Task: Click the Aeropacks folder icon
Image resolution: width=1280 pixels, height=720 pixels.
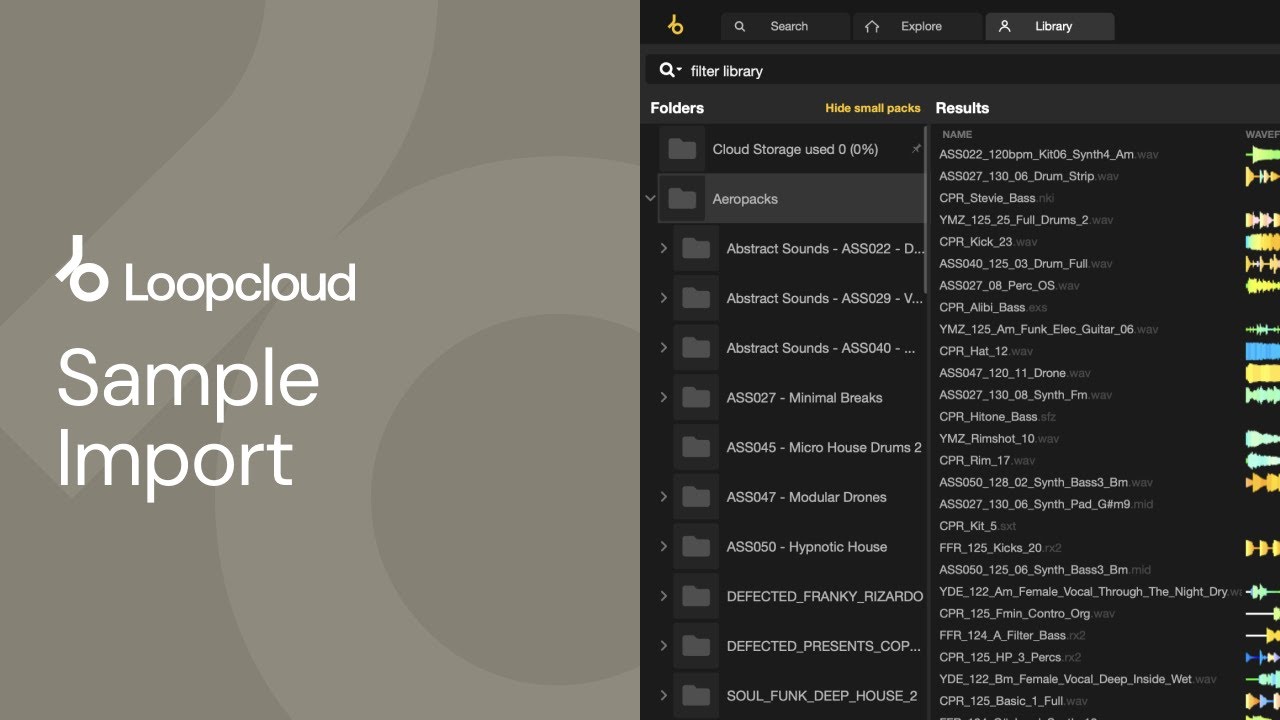Action: 682,199
